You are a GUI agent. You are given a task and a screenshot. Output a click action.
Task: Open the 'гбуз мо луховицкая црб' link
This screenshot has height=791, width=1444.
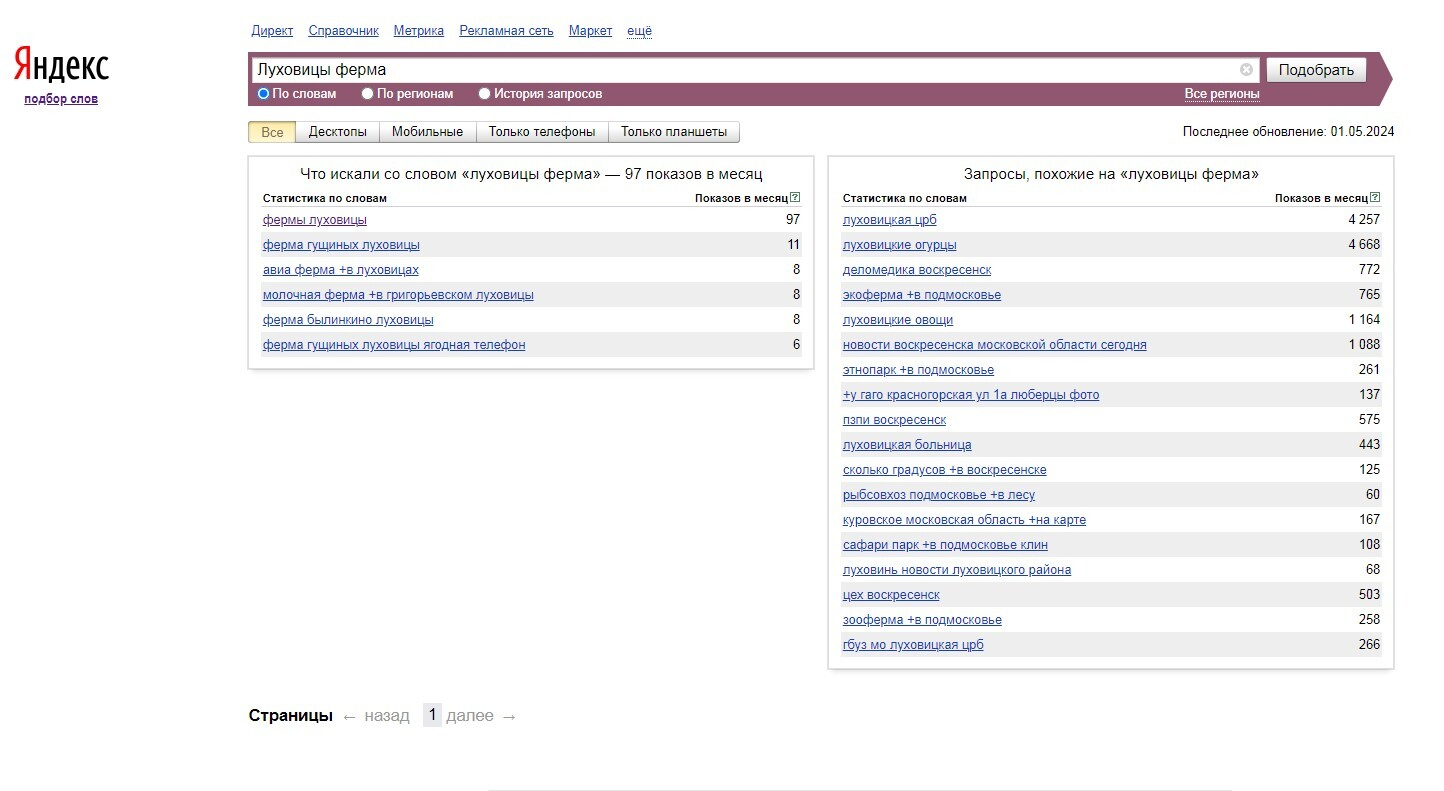tap(913, 645)
